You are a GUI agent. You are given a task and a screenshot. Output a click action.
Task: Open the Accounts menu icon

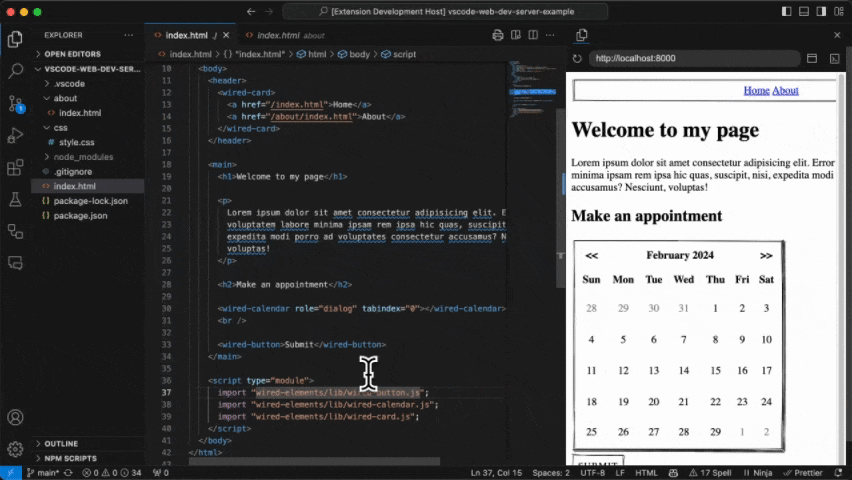click(15, 417)
